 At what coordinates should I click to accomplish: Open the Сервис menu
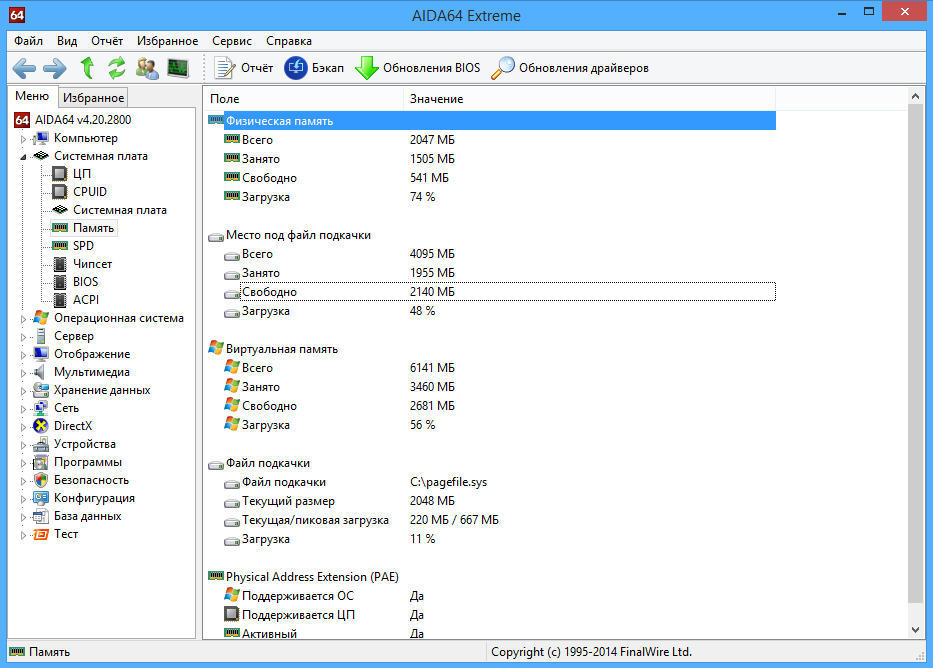point(232,41)
